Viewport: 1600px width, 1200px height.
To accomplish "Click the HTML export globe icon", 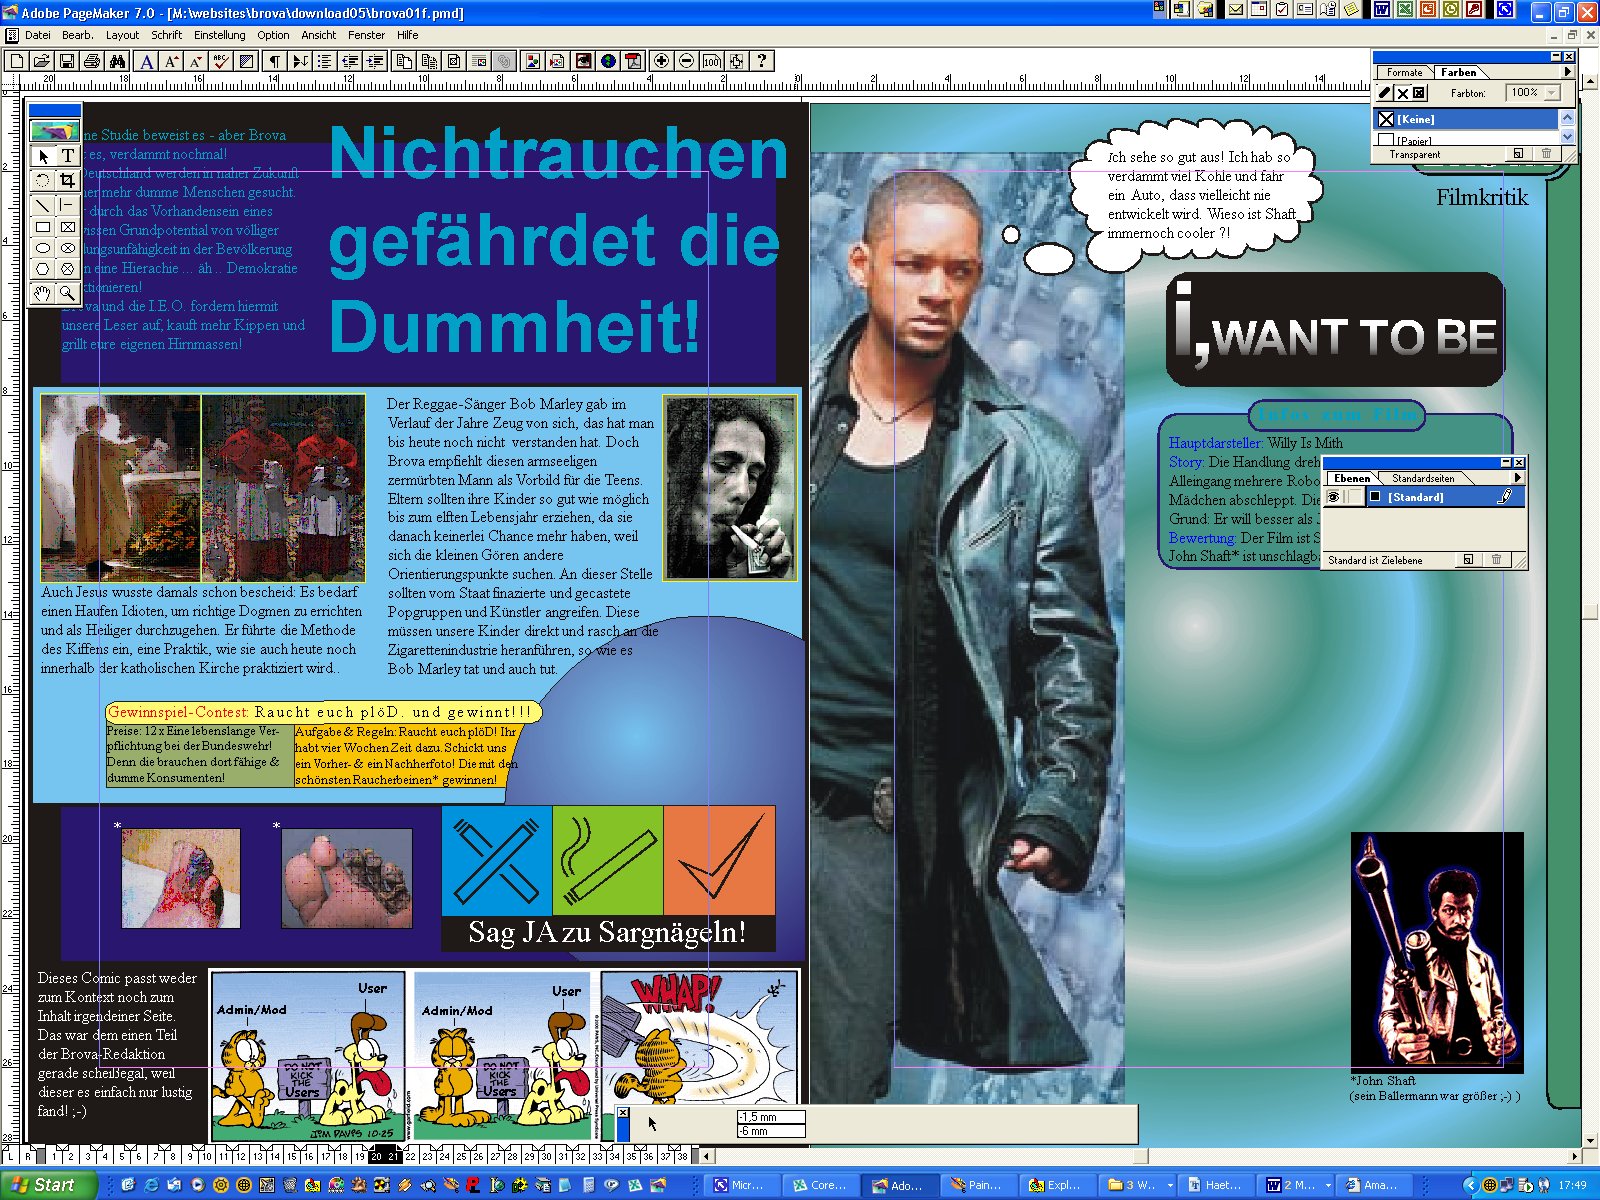I will coord(608,61).
